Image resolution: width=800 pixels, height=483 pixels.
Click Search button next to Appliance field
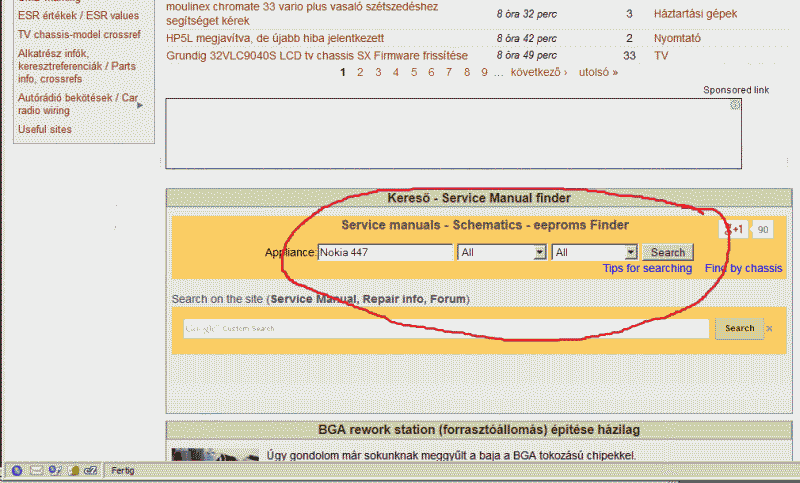click(667, 252)
